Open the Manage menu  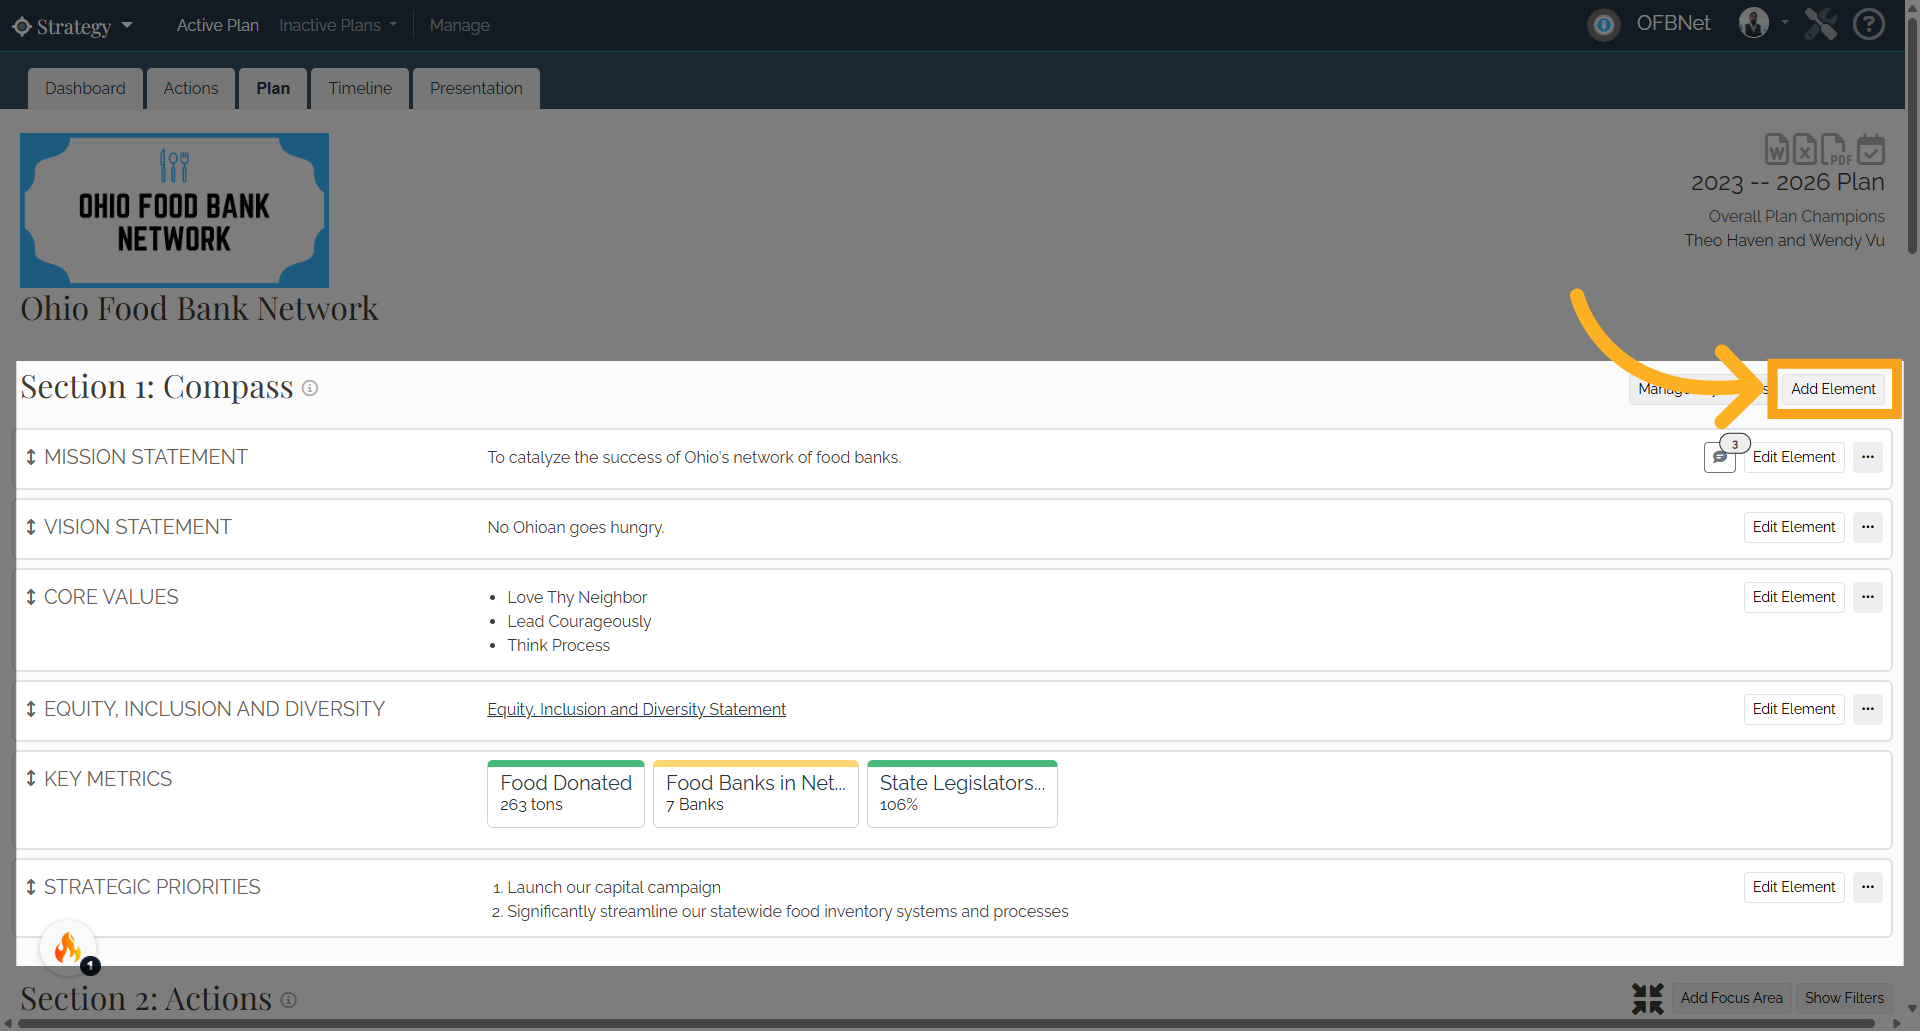coord(459,25)
